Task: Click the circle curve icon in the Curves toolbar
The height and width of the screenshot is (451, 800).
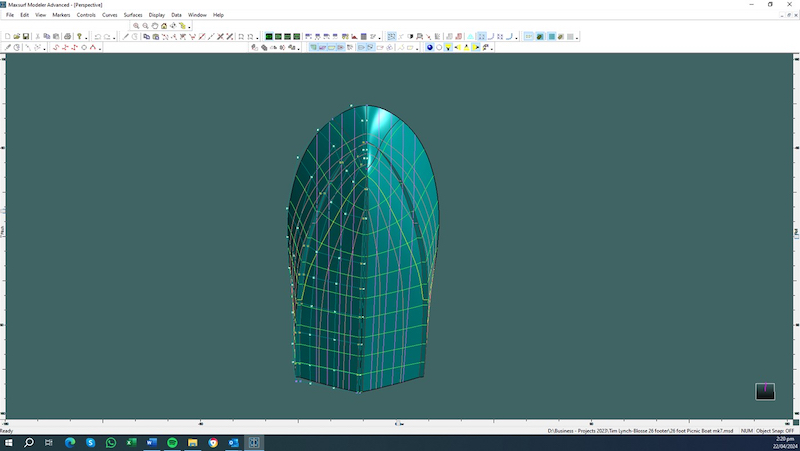Action: (x=84, y=47)
